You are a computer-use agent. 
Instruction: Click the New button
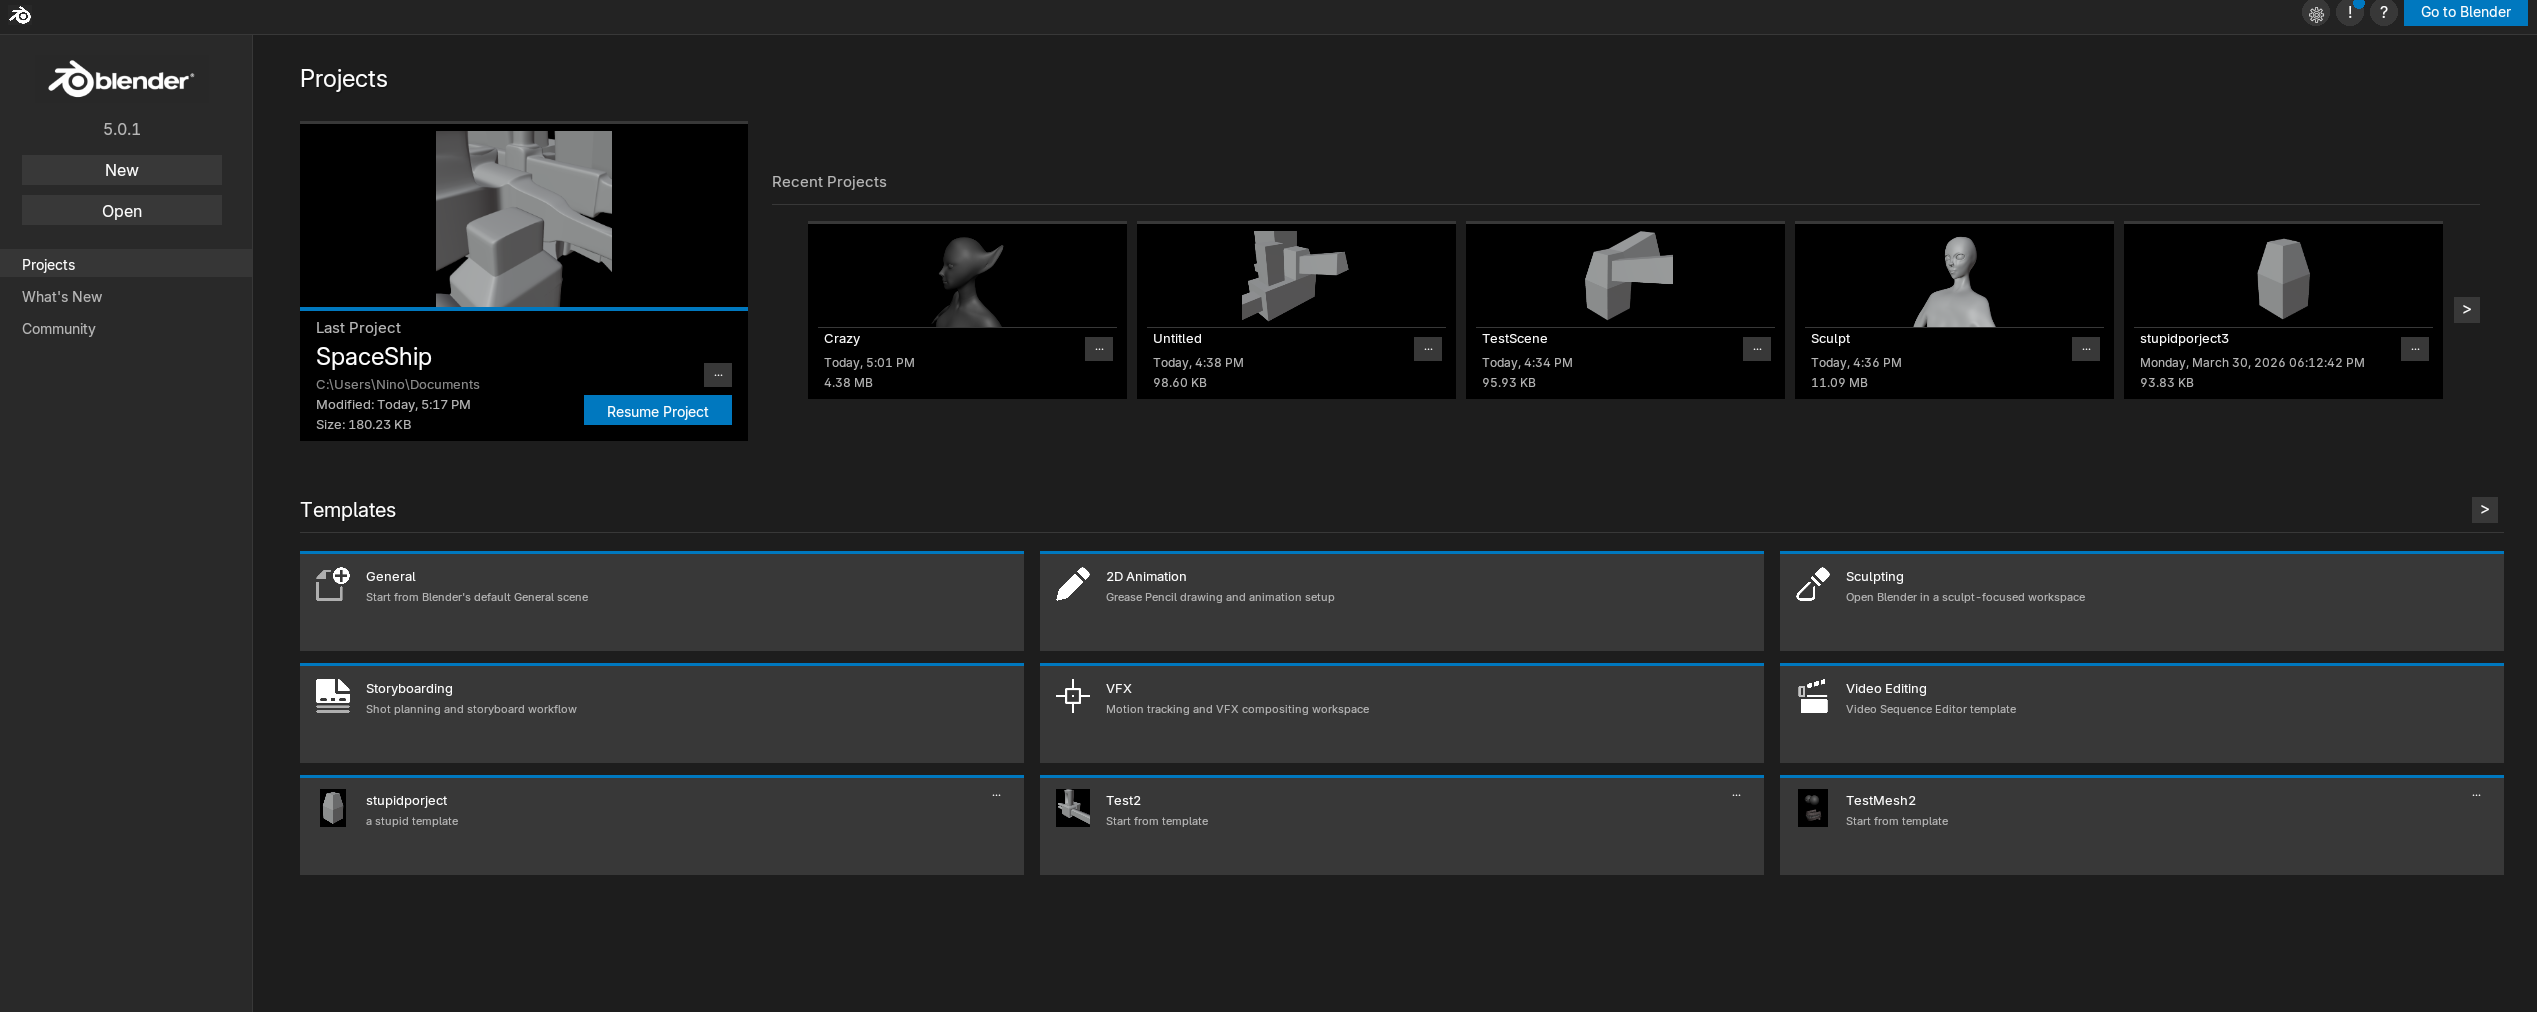(x=122, y=170)
